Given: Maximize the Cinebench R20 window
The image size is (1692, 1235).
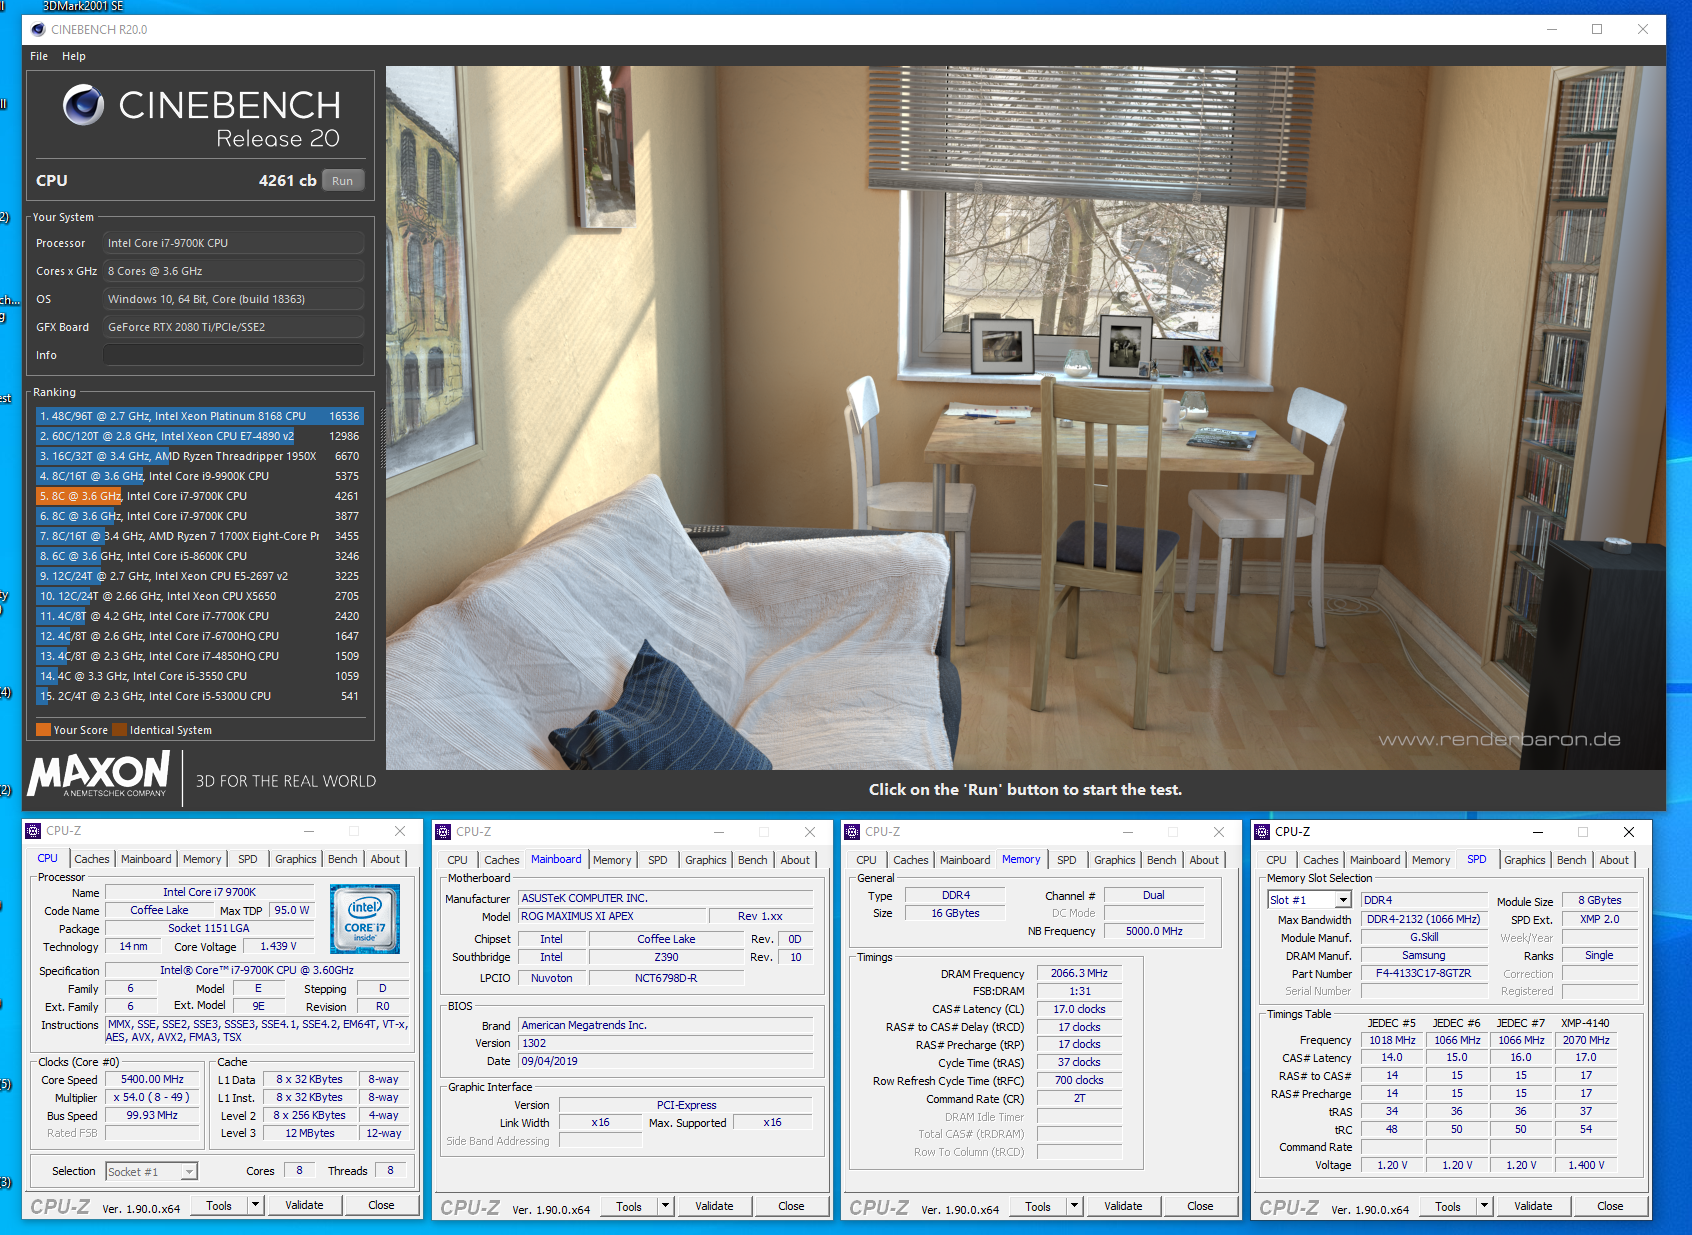Looking at the screenshot, I should (1597, 29).
